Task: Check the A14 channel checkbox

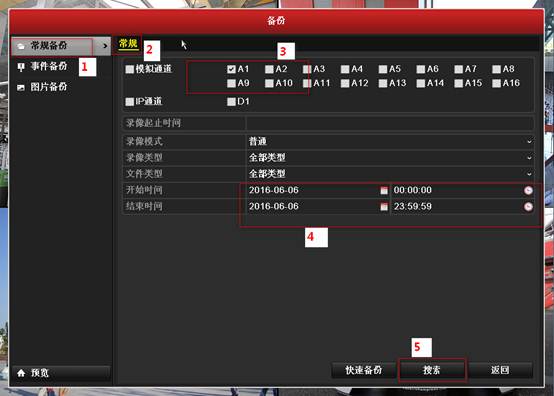Action: (420, 83)
